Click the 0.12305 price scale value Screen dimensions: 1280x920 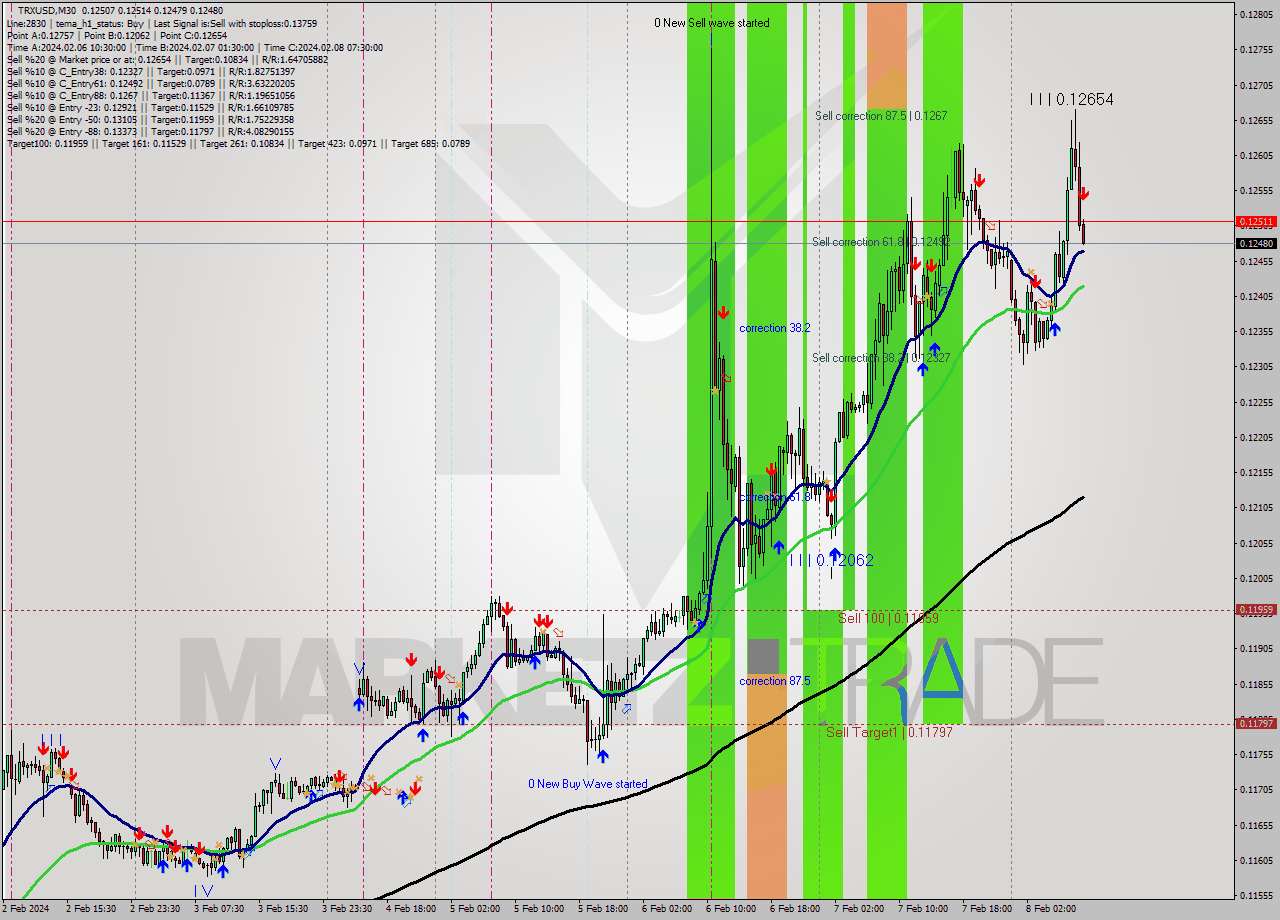tap(1256, 366)
